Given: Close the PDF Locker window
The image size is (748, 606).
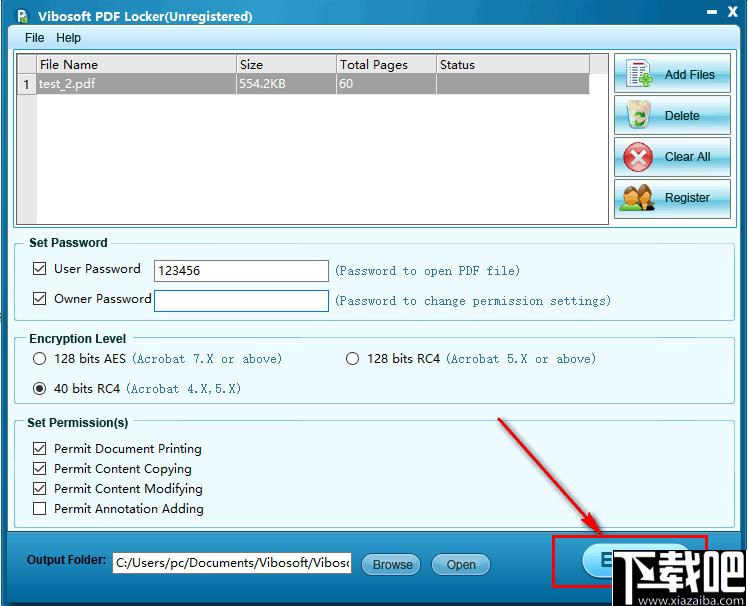Looking at the screenshot, I should pos(733,11).
